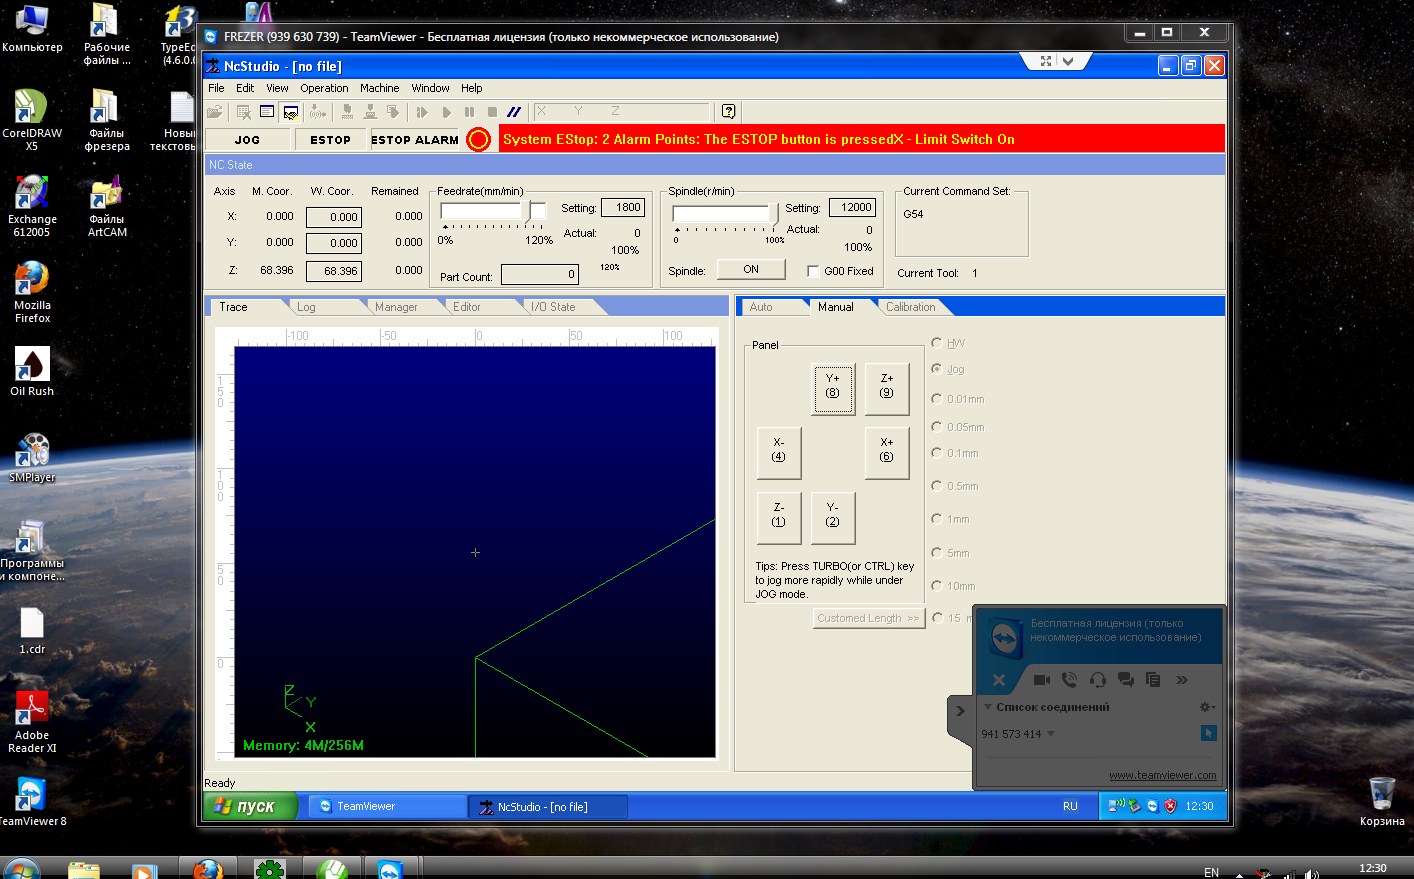Click the Stop toolbar icon
Viewport: 1414px width, 879px height.
point(492,112)
